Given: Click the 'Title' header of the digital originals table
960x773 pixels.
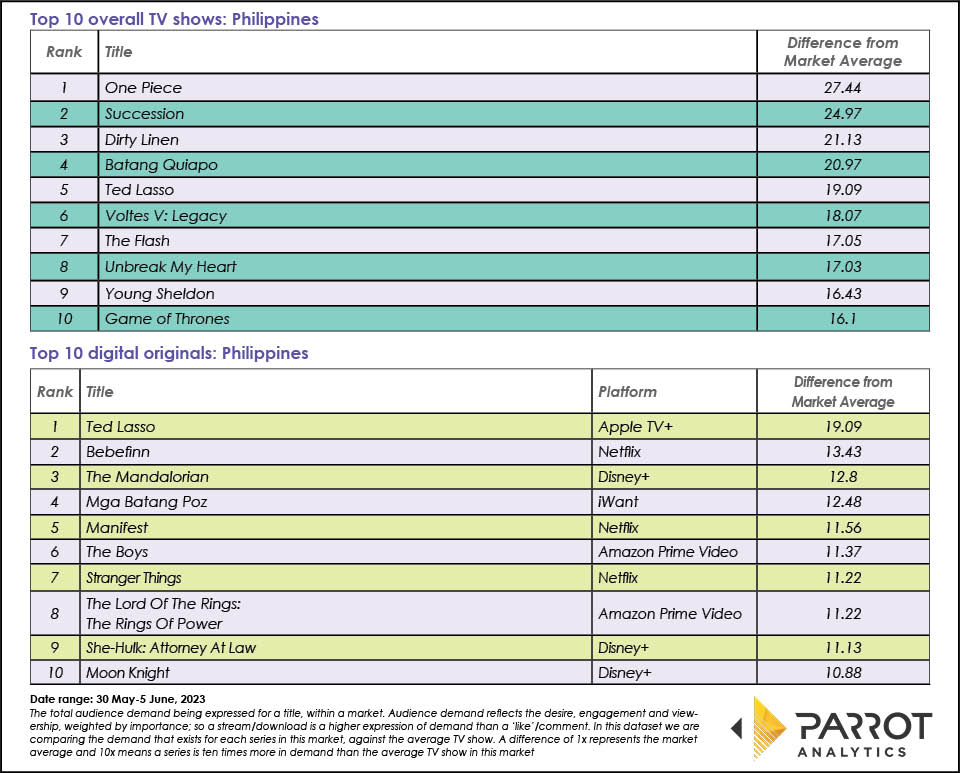Looking at the screenshot, I should (x=99, y=392).
